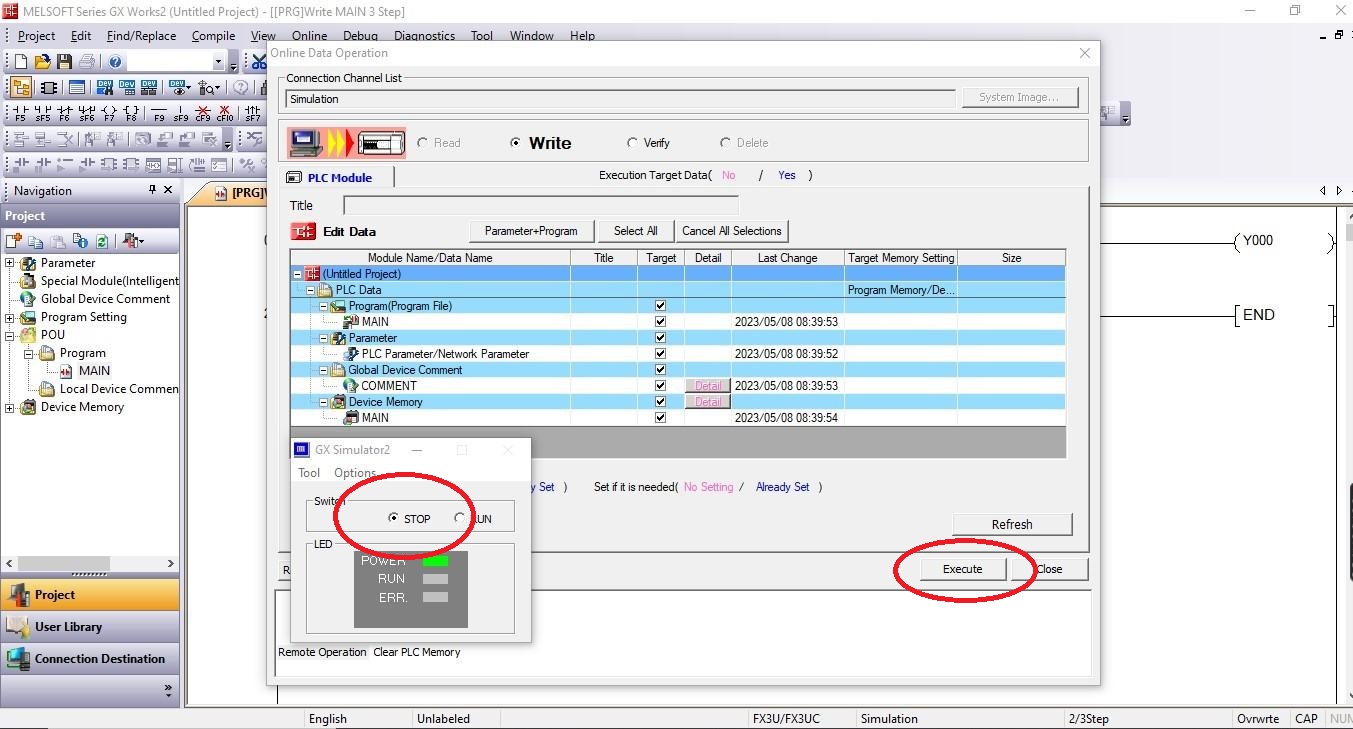Image resolution: width=1353 pixels, height=729 pixels.
Task: Collapse (Untitled Project) in data list
Action: (297, 274)
